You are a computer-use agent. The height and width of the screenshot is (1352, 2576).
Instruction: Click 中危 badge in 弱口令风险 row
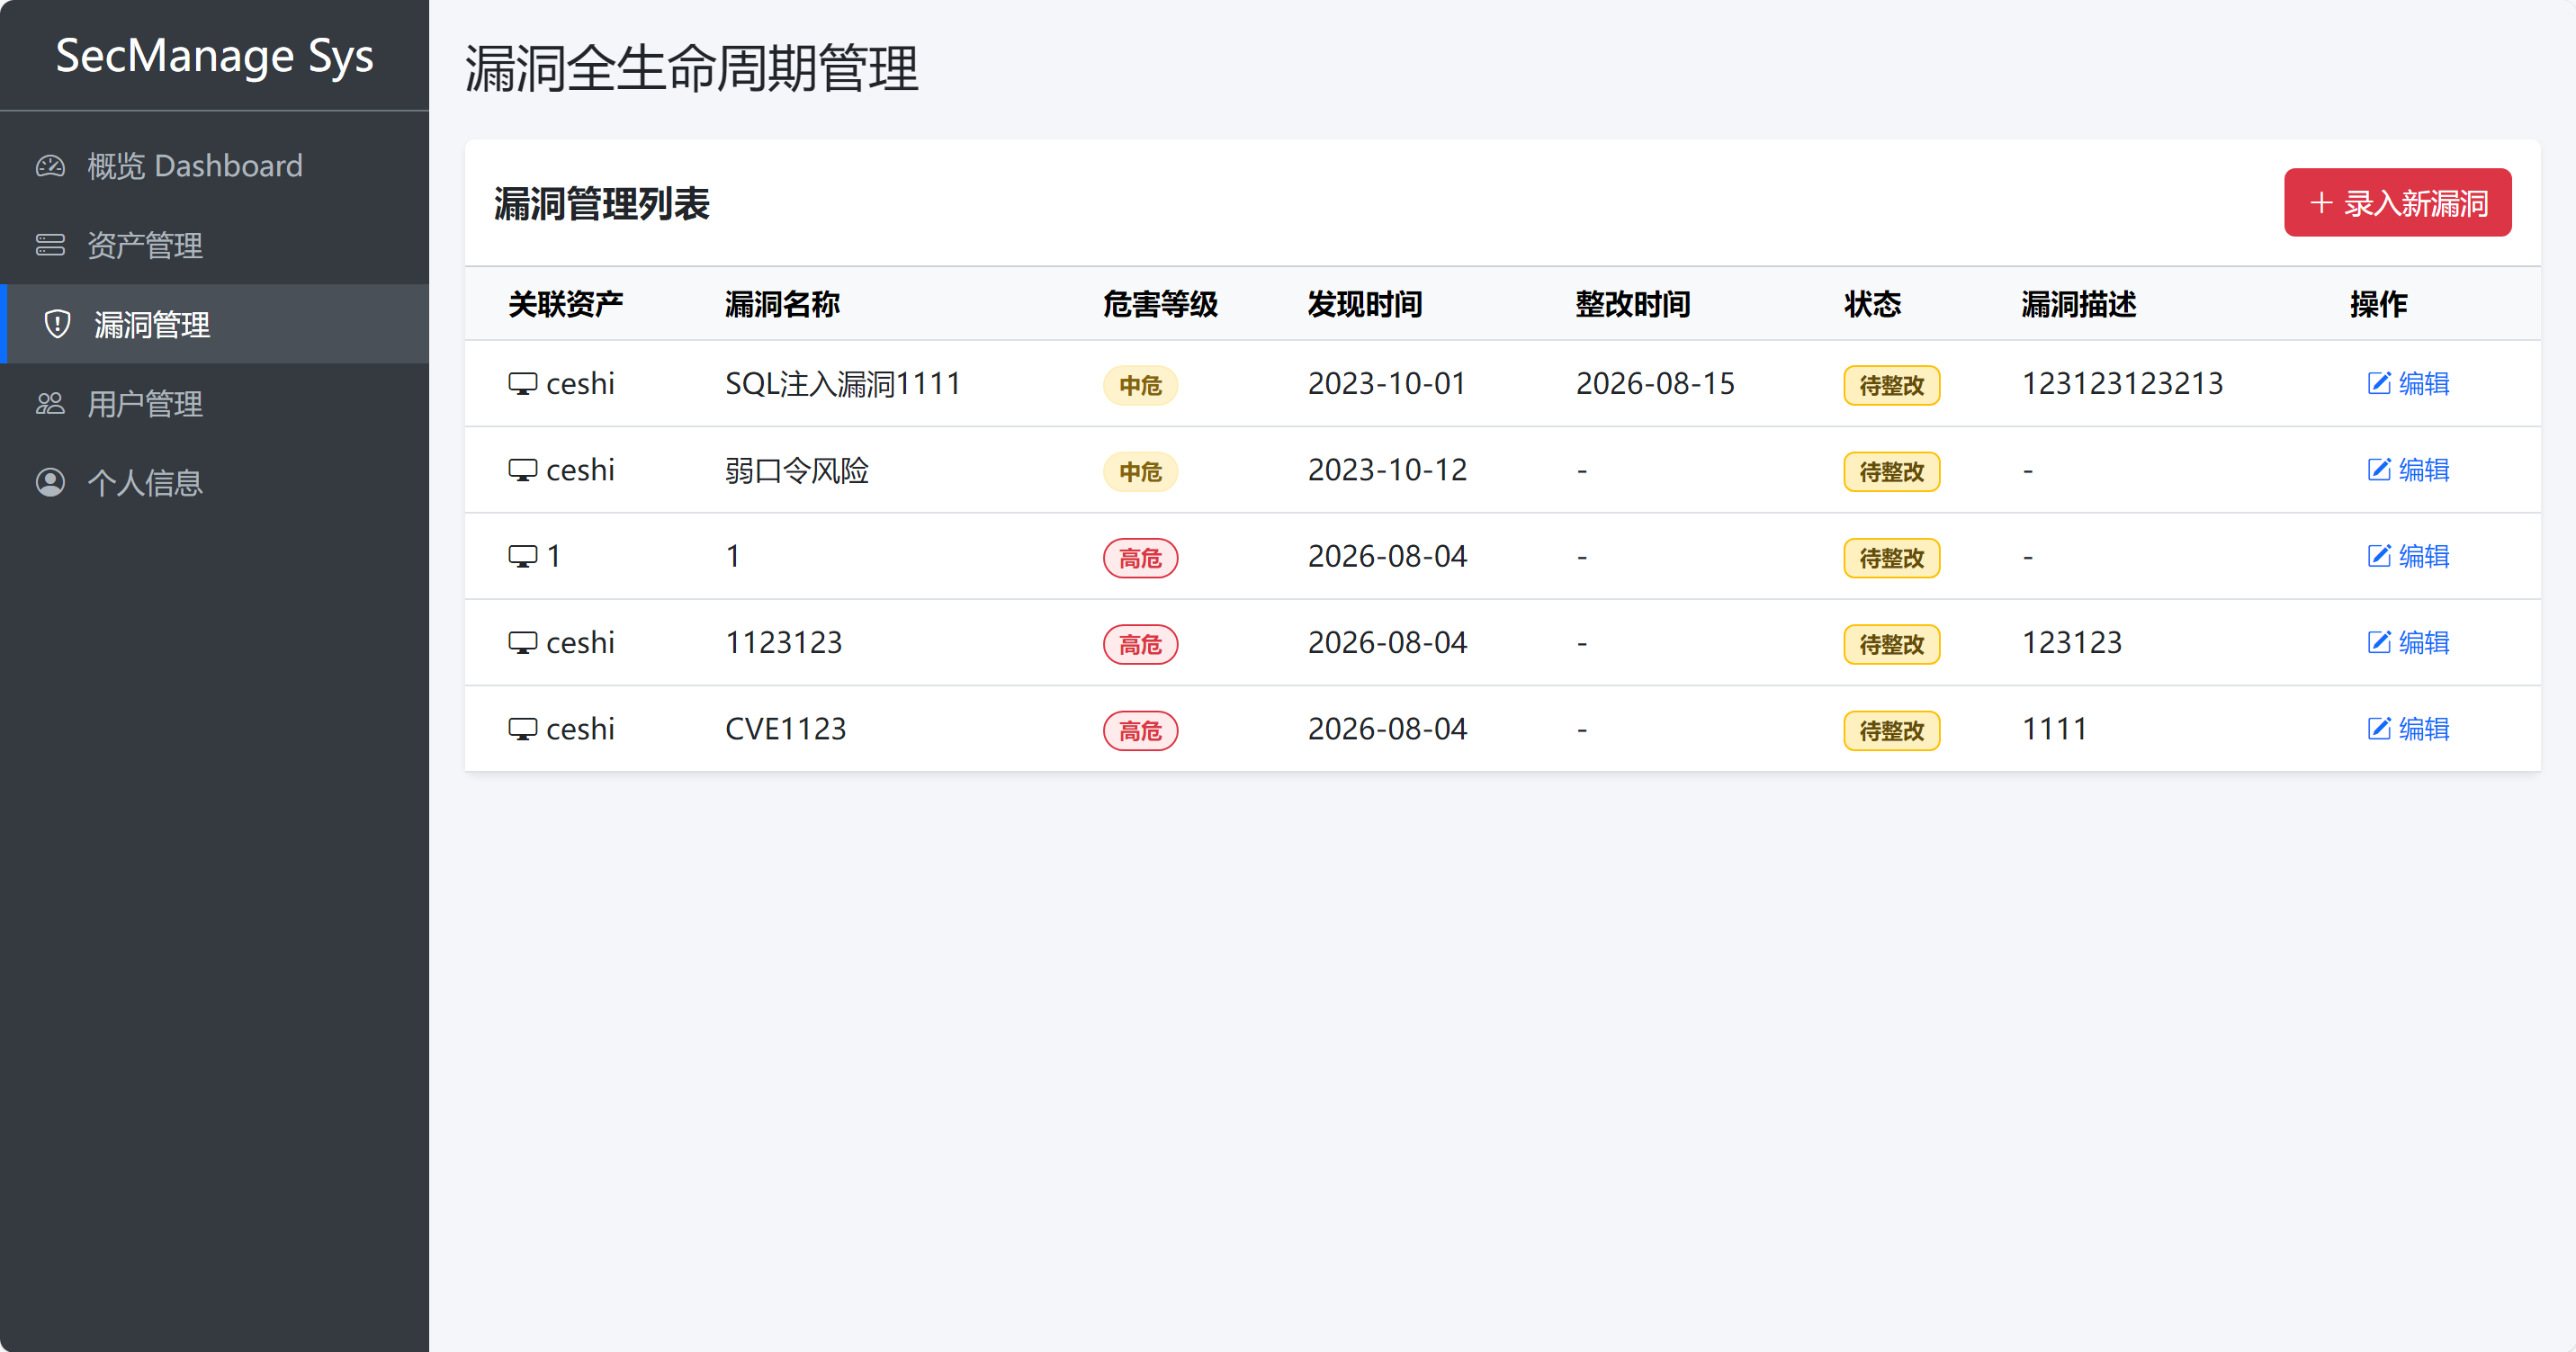coord(1140,471)
